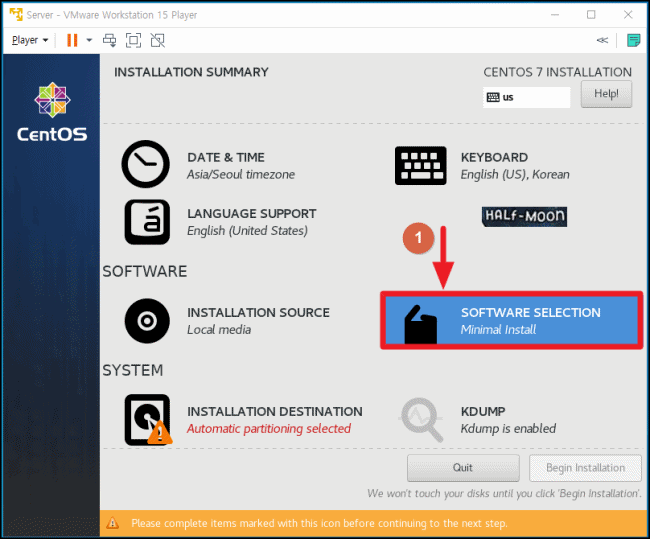Minimize the VMware Player window

[555, 15]
